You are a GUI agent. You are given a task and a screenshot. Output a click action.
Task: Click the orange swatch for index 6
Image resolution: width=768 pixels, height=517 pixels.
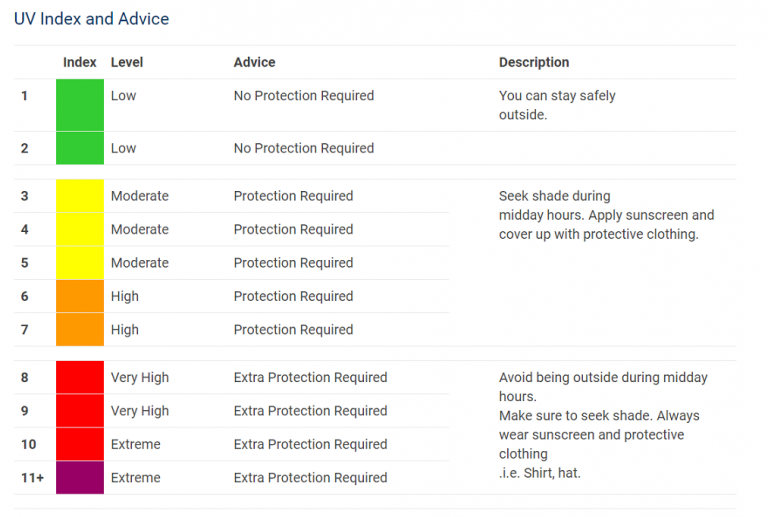coord(80,296)
